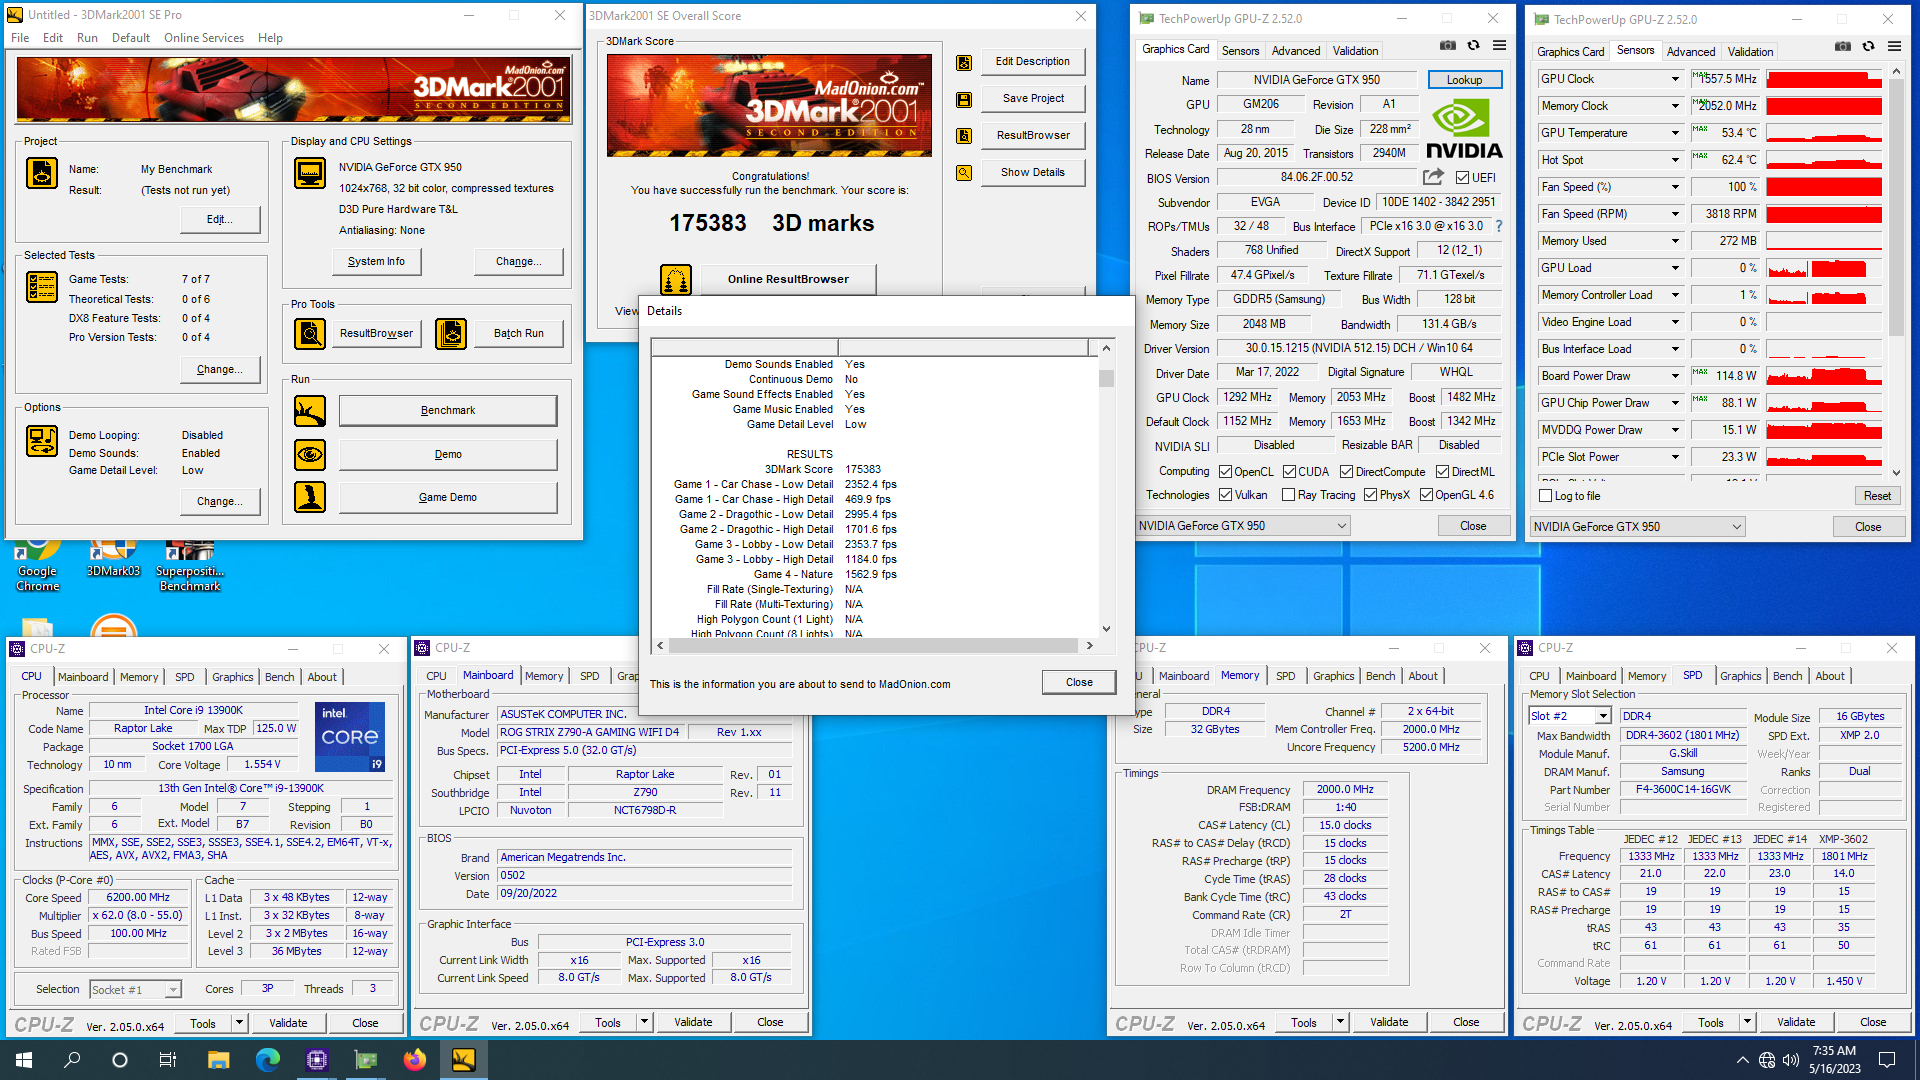Click the Options icon in 3DMark2001
Screen dimensions: 1920x1080
[42, 440]
